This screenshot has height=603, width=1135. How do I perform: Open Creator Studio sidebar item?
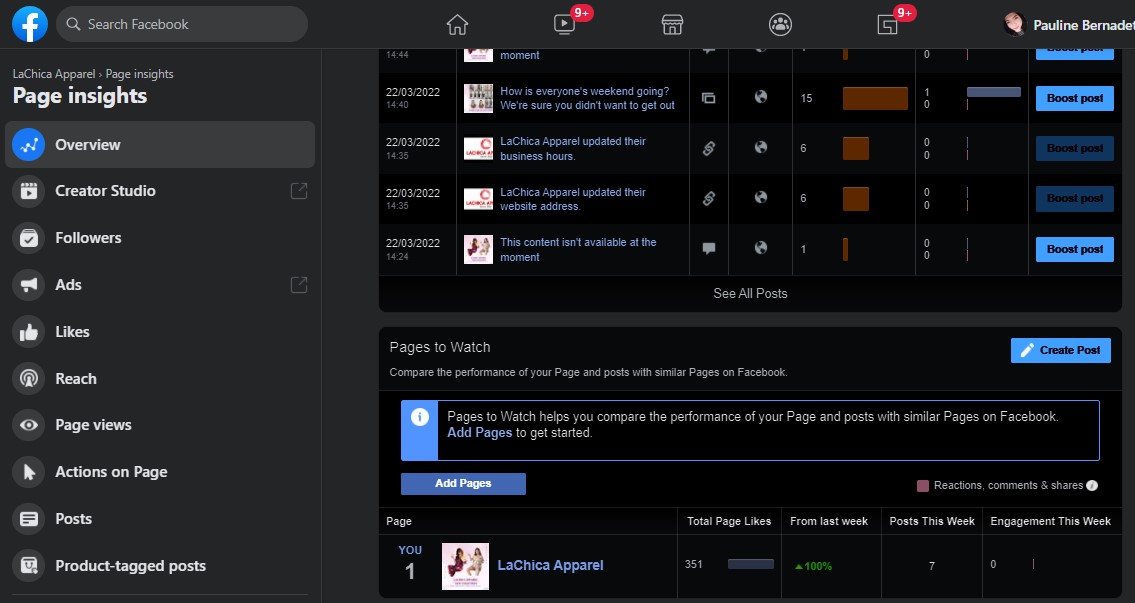160,191
